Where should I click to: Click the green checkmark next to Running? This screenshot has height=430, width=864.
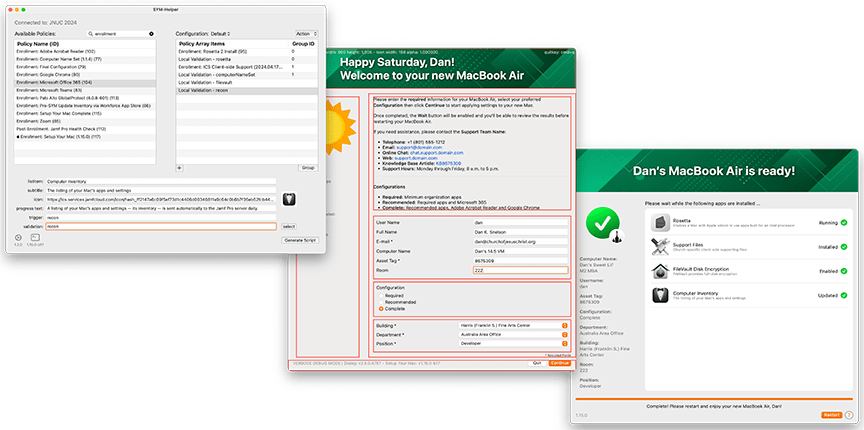pyautogui.click(x=844, y=223)
